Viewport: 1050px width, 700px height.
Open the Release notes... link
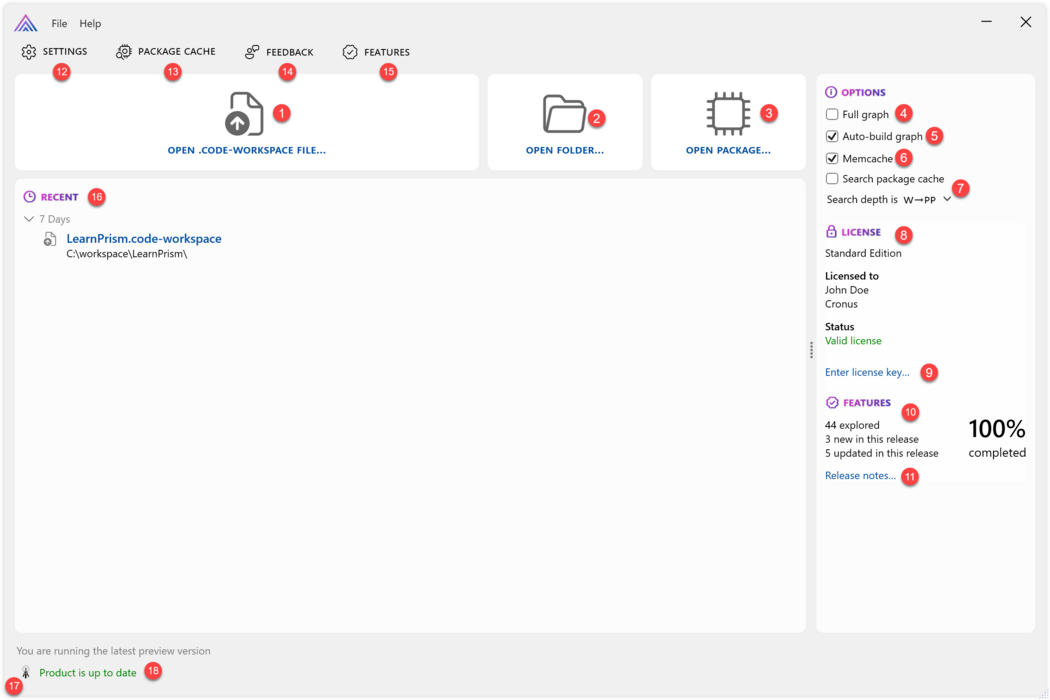860,476
